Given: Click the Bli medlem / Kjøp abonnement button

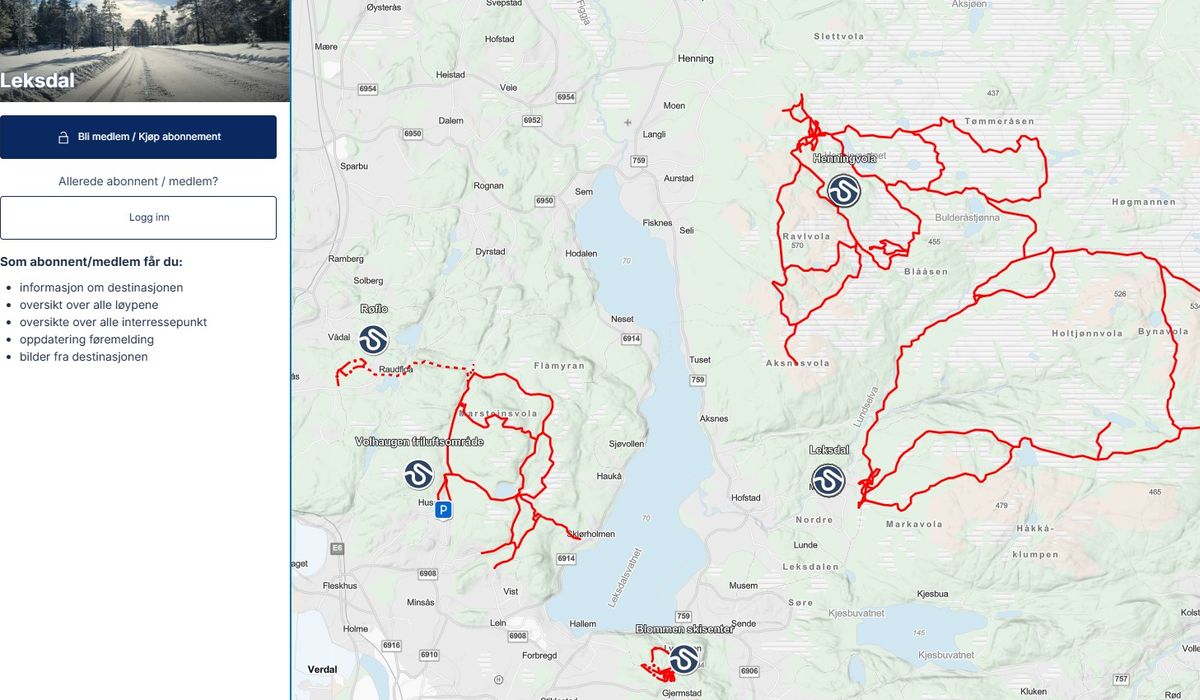Looking at the screenshot, I should (x=138, y=137).
